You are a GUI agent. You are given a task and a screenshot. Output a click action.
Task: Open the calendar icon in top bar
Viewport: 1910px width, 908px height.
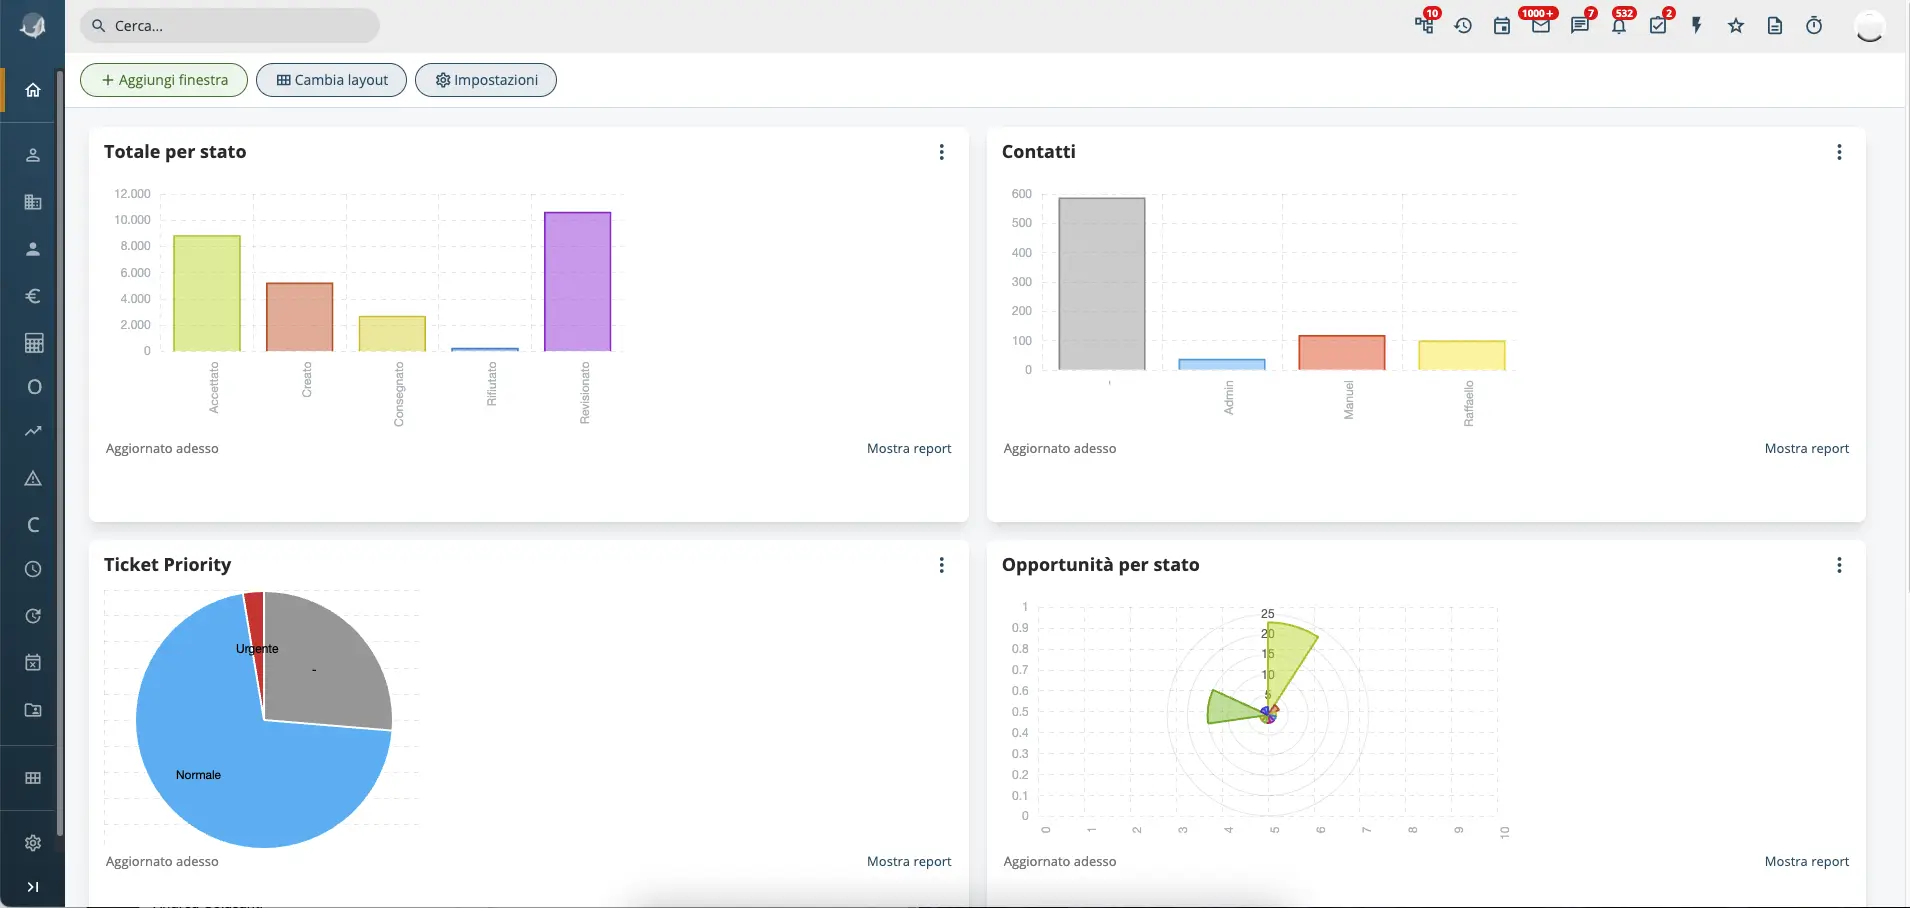point(1501,27)
